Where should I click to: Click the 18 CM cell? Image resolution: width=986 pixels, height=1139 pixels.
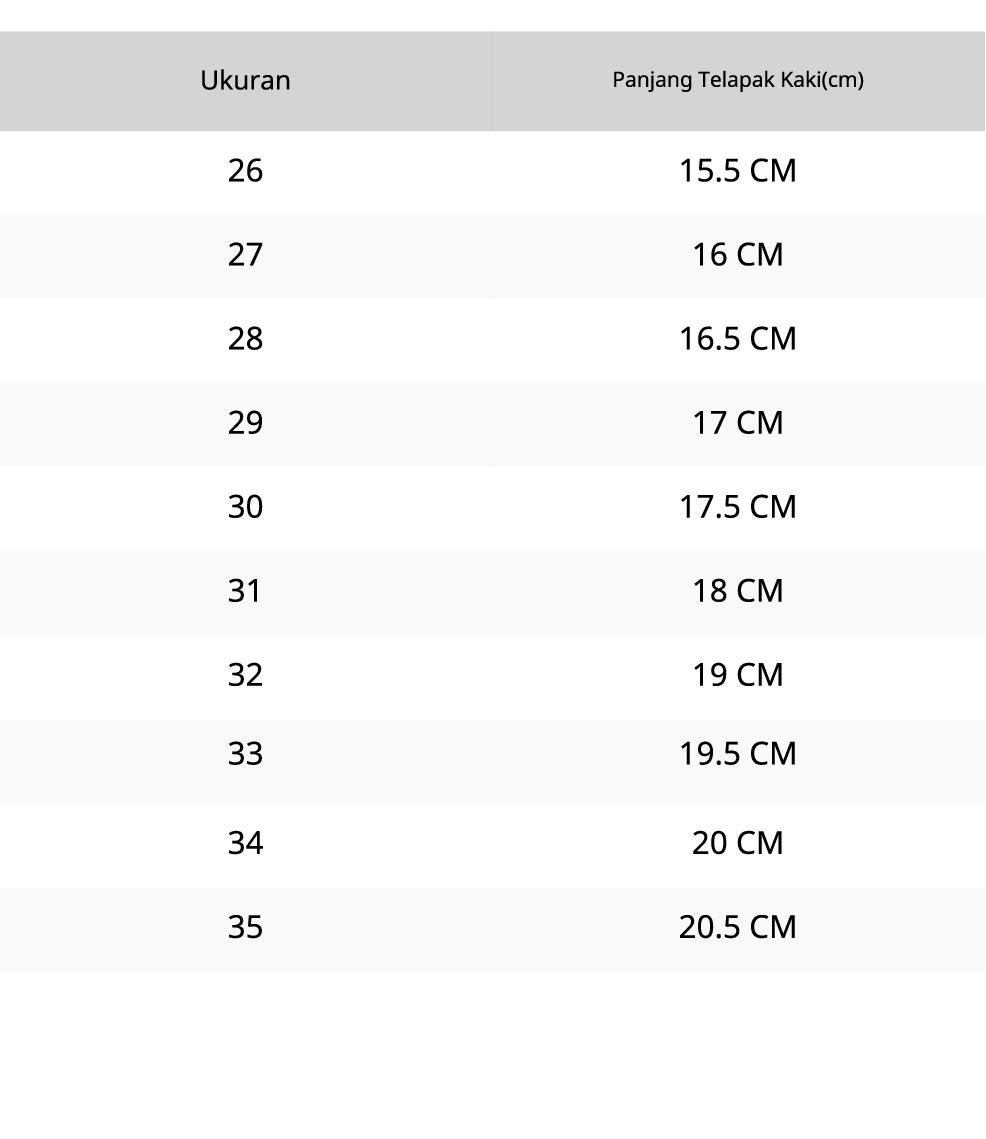coord(738,591)
